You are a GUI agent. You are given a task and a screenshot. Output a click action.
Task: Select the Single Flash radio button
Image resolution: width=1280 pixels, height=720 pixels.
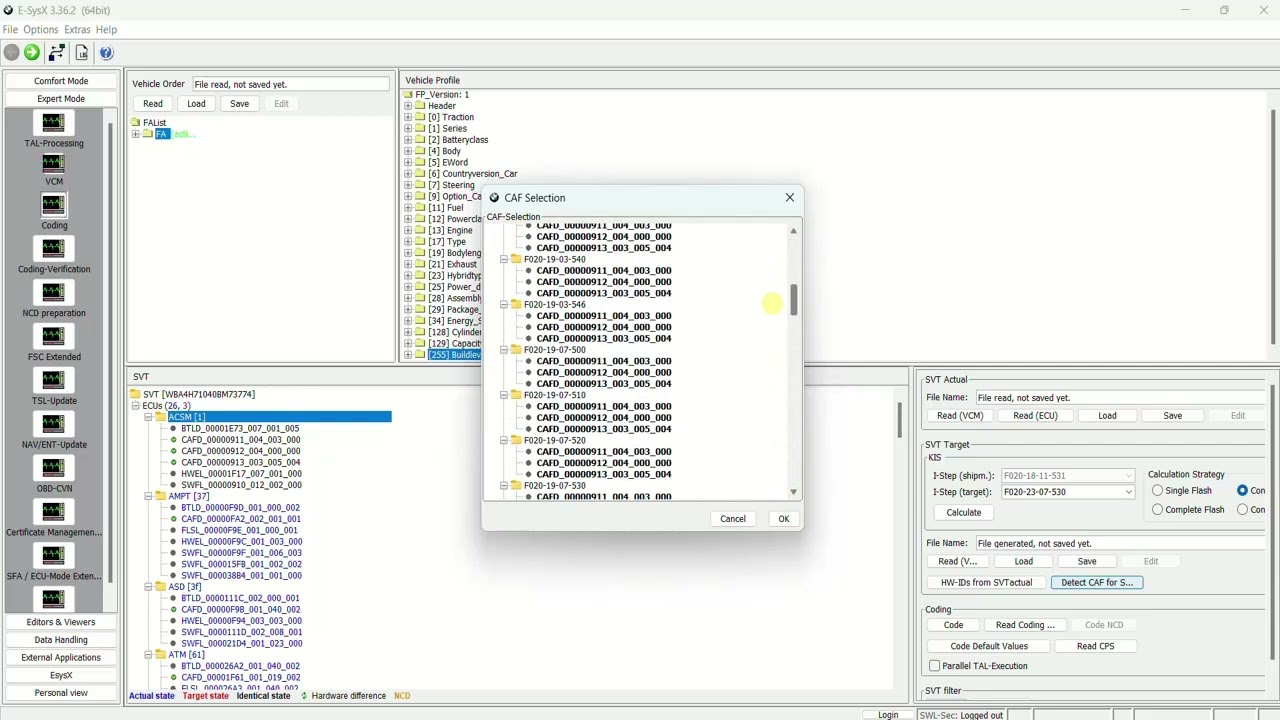pyautogui.click(x=1157, y=491)
